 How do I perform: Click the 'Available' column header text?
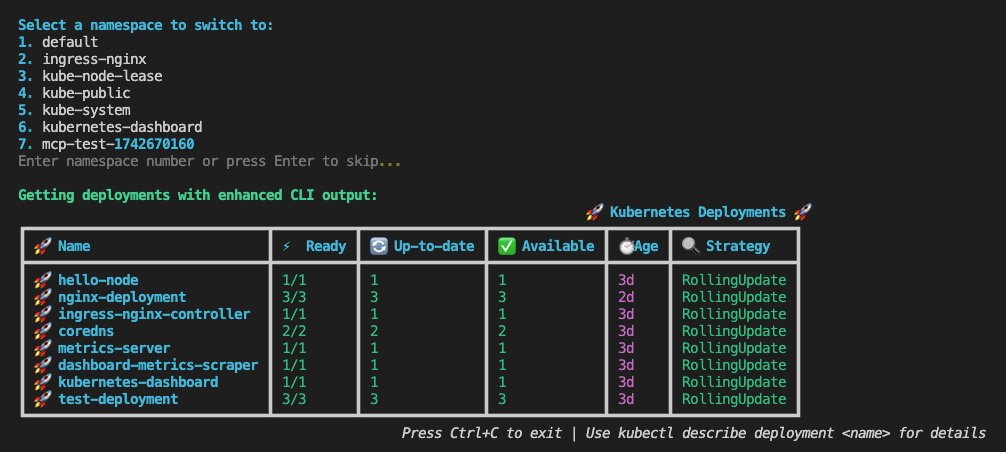pyautogui.click(x=558, y=246)
